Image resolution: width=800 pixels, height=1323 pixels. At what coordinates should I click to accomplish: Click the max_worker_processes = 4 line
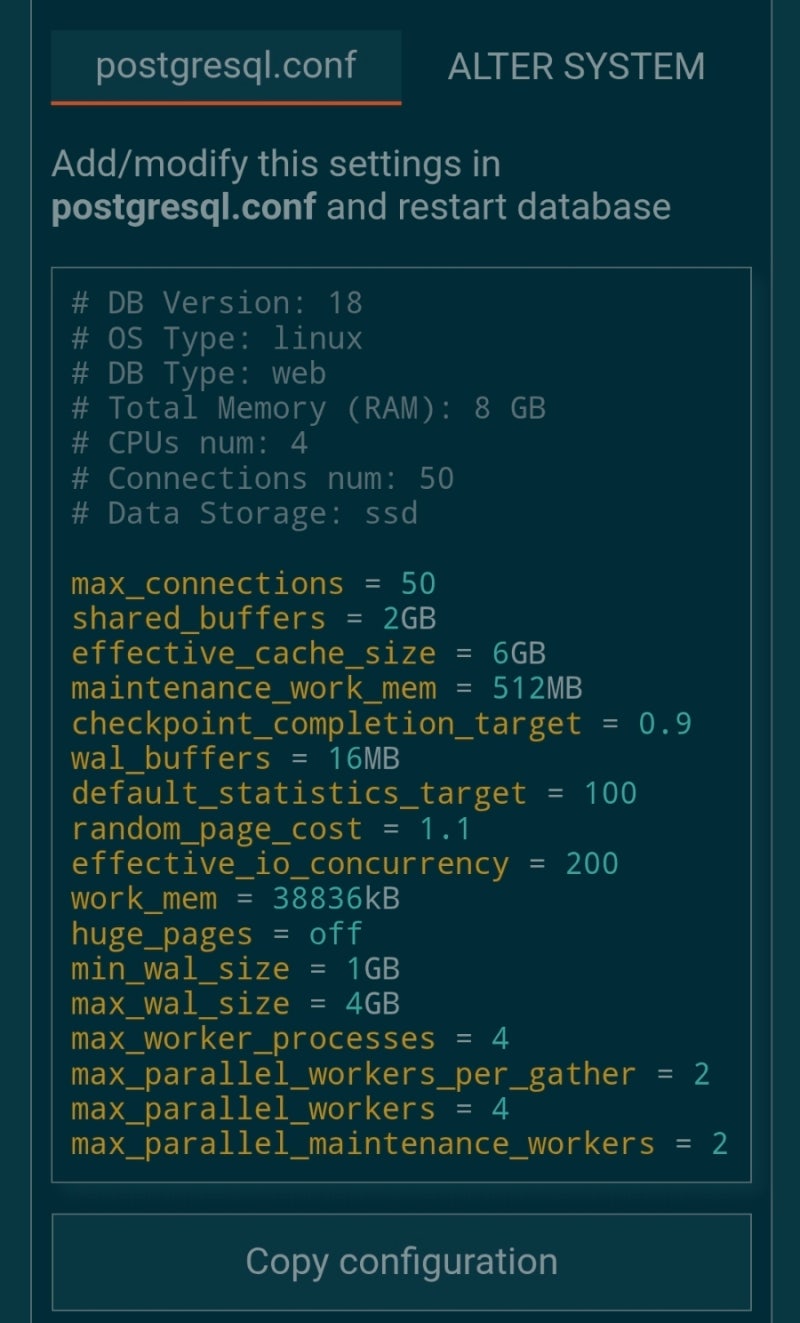(290, 1039)
